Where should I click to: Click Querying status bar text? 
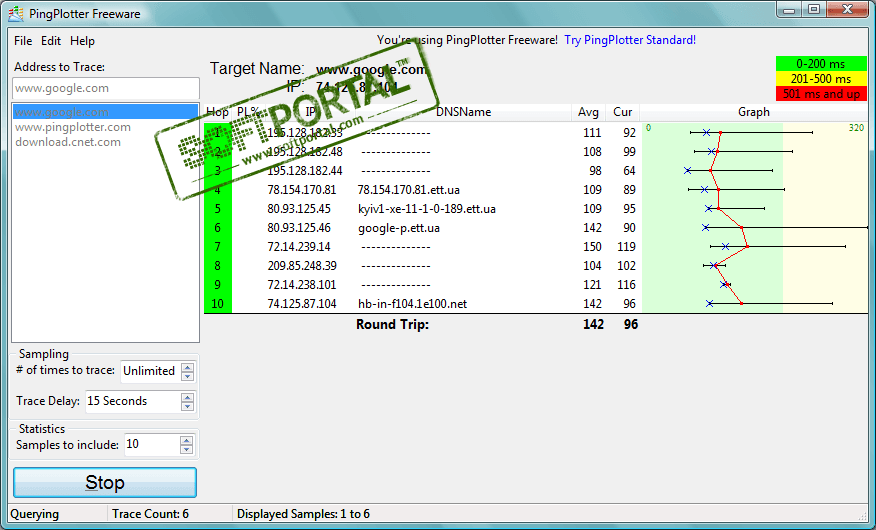pos(35,514)
